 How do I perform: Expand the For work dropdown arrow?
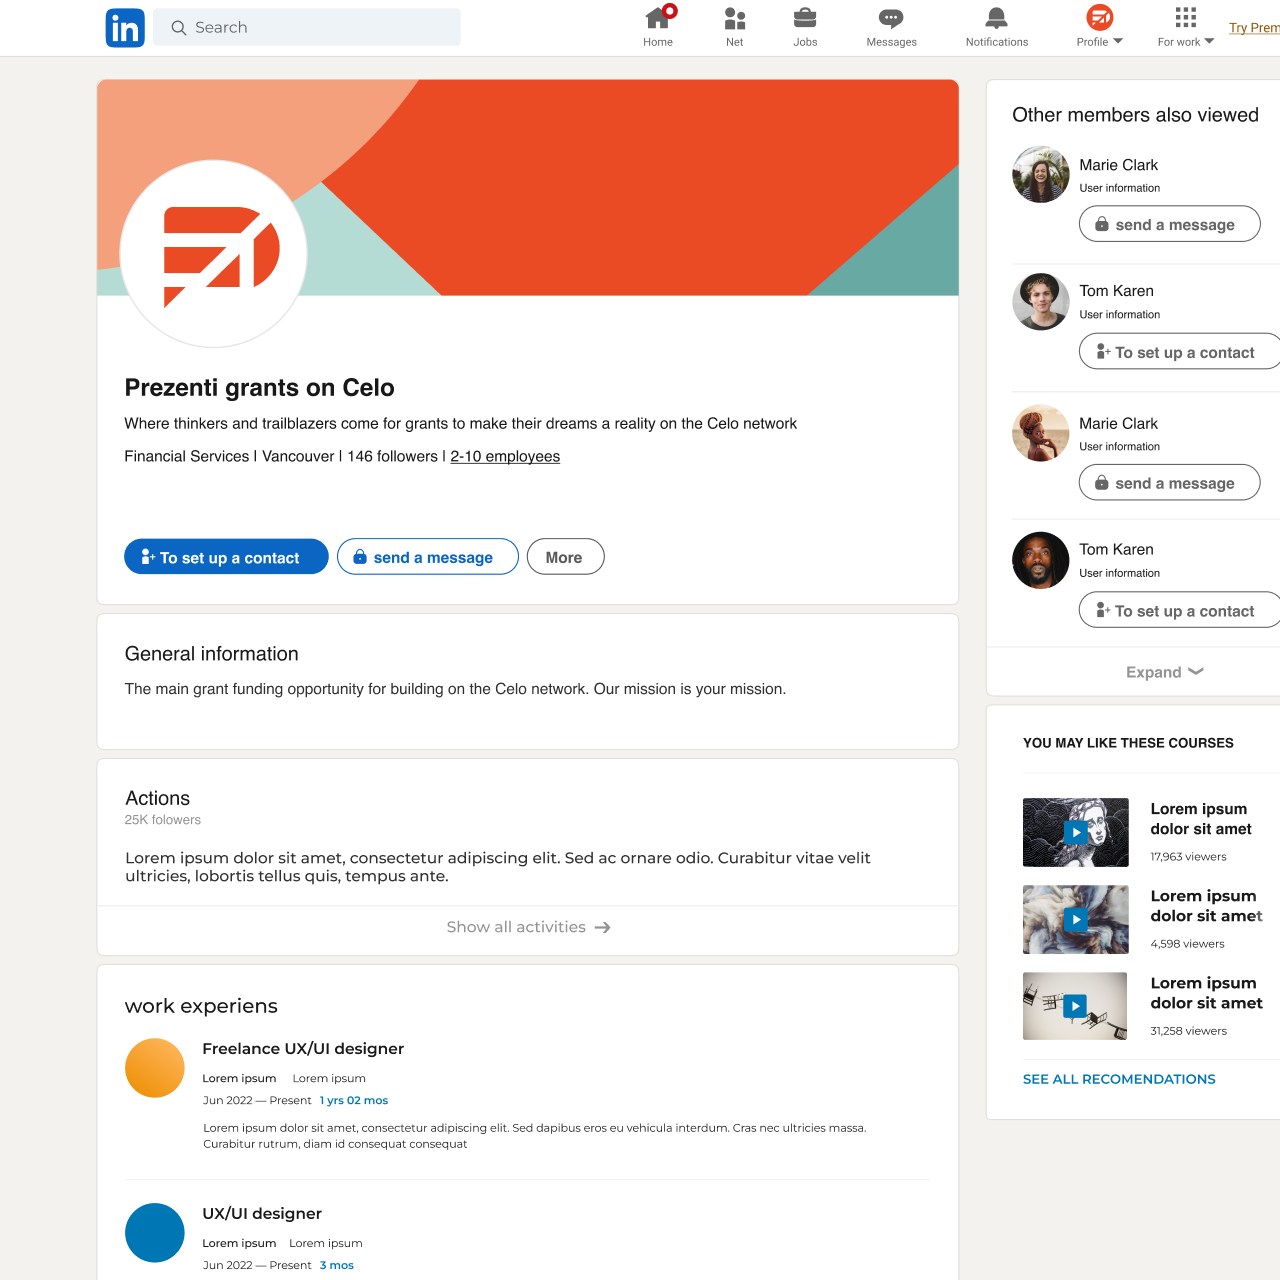pyautogui.click(x=1209, y=41)
